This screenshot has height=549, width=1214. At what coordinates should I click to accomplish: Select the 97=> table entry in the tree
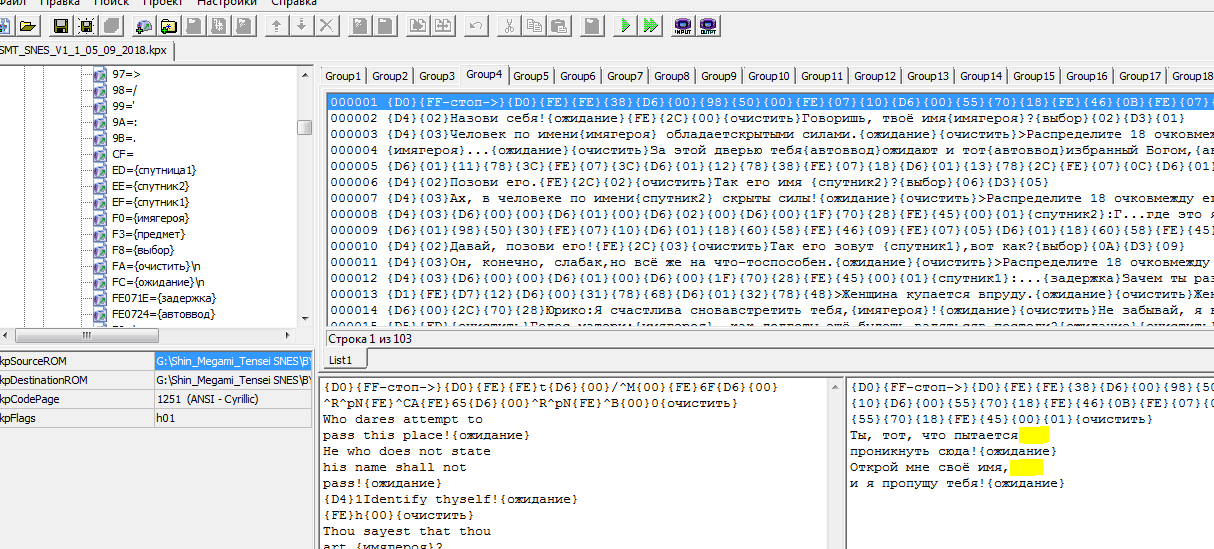coord(127,74)
